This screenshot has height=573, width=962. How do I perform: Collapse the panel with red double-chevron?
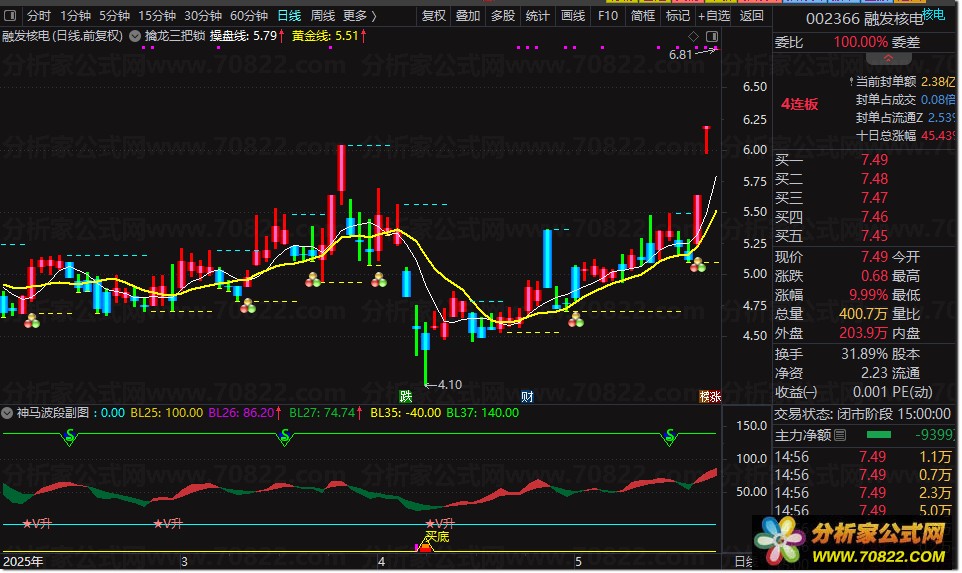(x=888, y=58)
